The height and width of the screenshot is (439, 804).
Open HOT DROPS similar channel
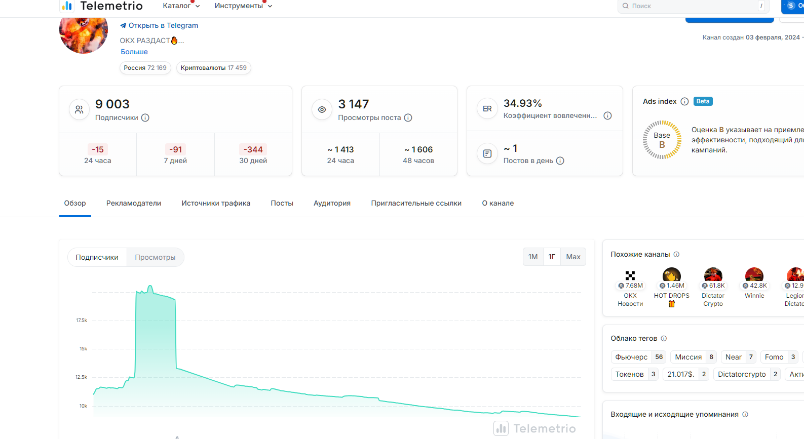(672, 287)
